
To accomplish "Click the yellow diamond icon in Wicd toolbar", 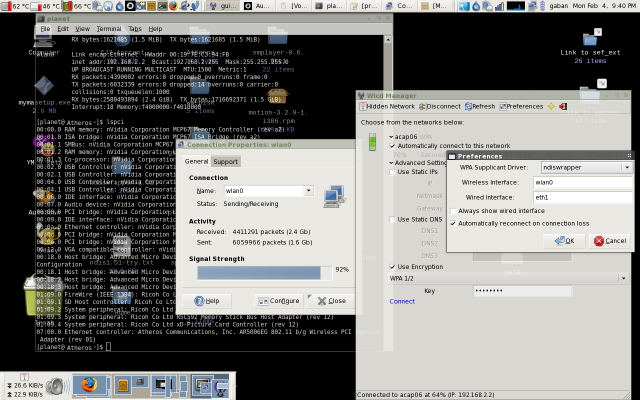I will [x=551, y=107].
